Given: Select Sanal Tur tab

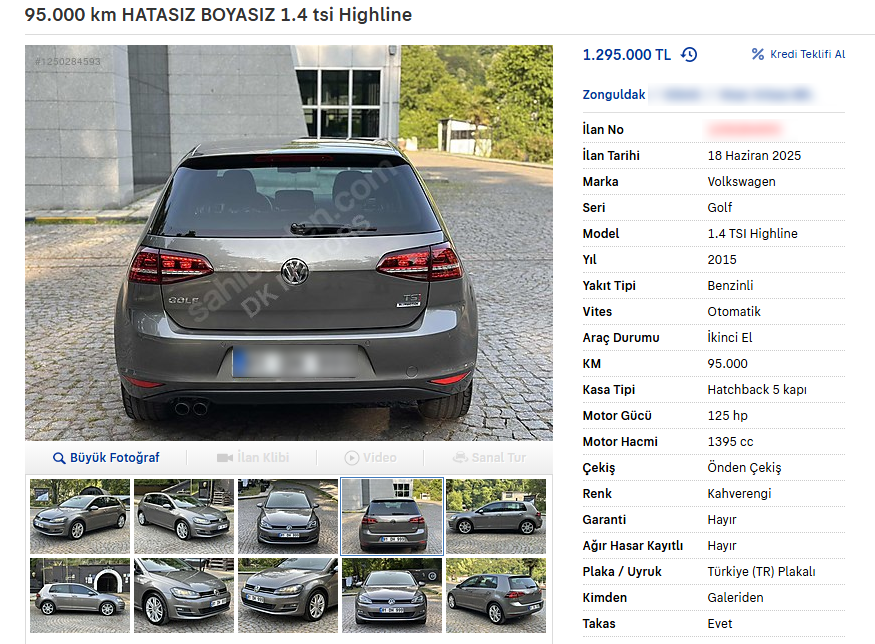Looking at the screenshot, I should (x=489, y=458).
